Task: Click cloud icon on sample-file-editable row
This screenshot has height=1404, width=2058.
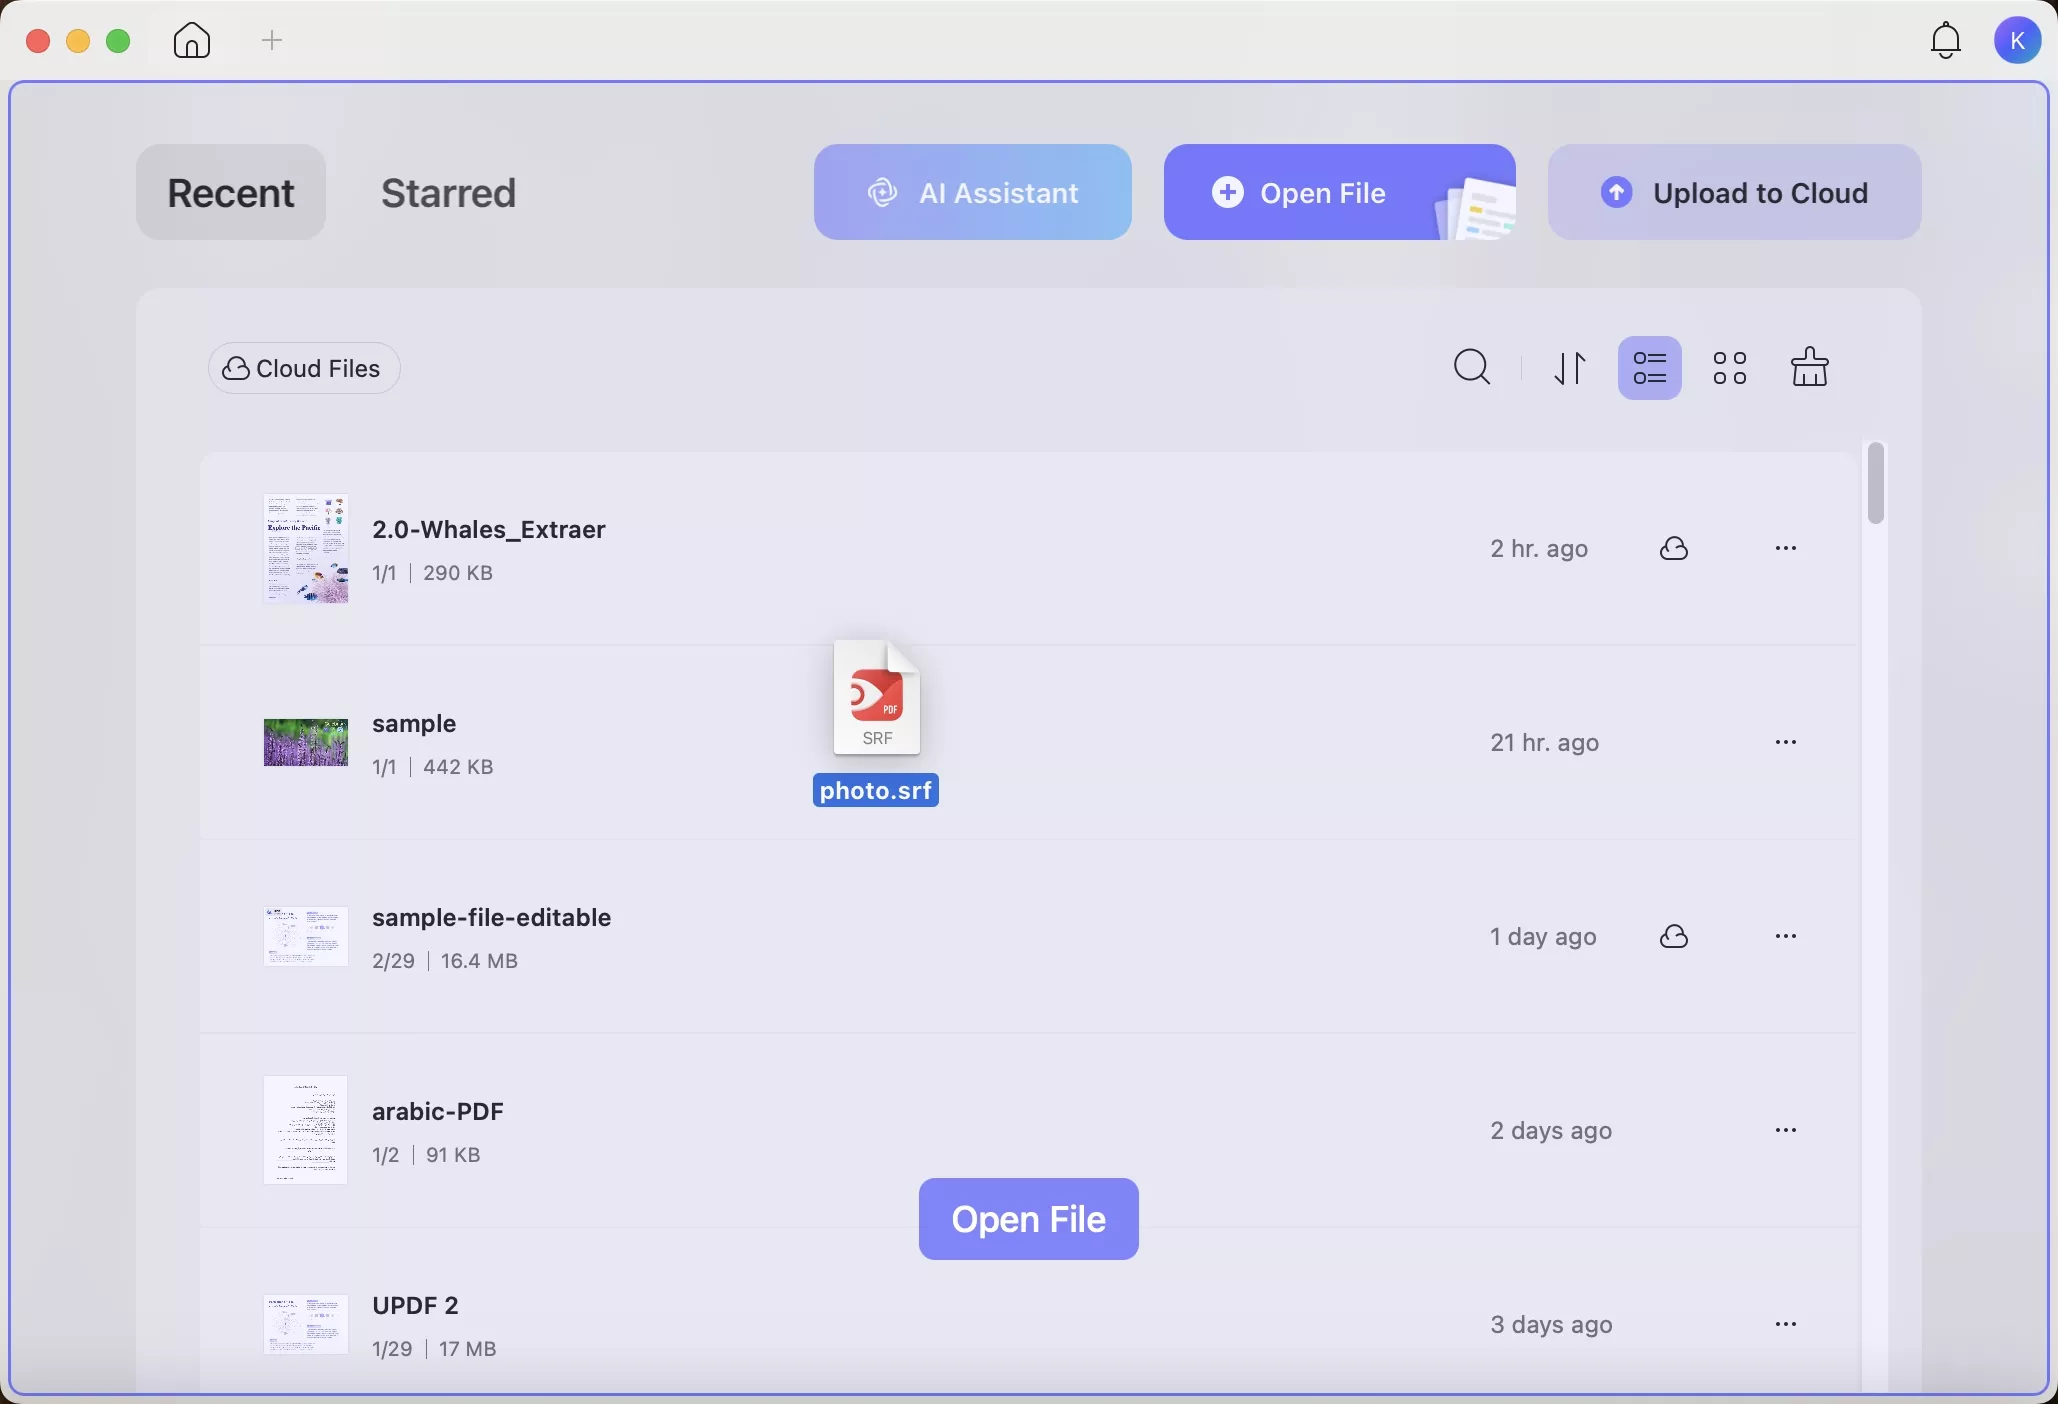Action: pyautogui.click(x=1674, y=937)
